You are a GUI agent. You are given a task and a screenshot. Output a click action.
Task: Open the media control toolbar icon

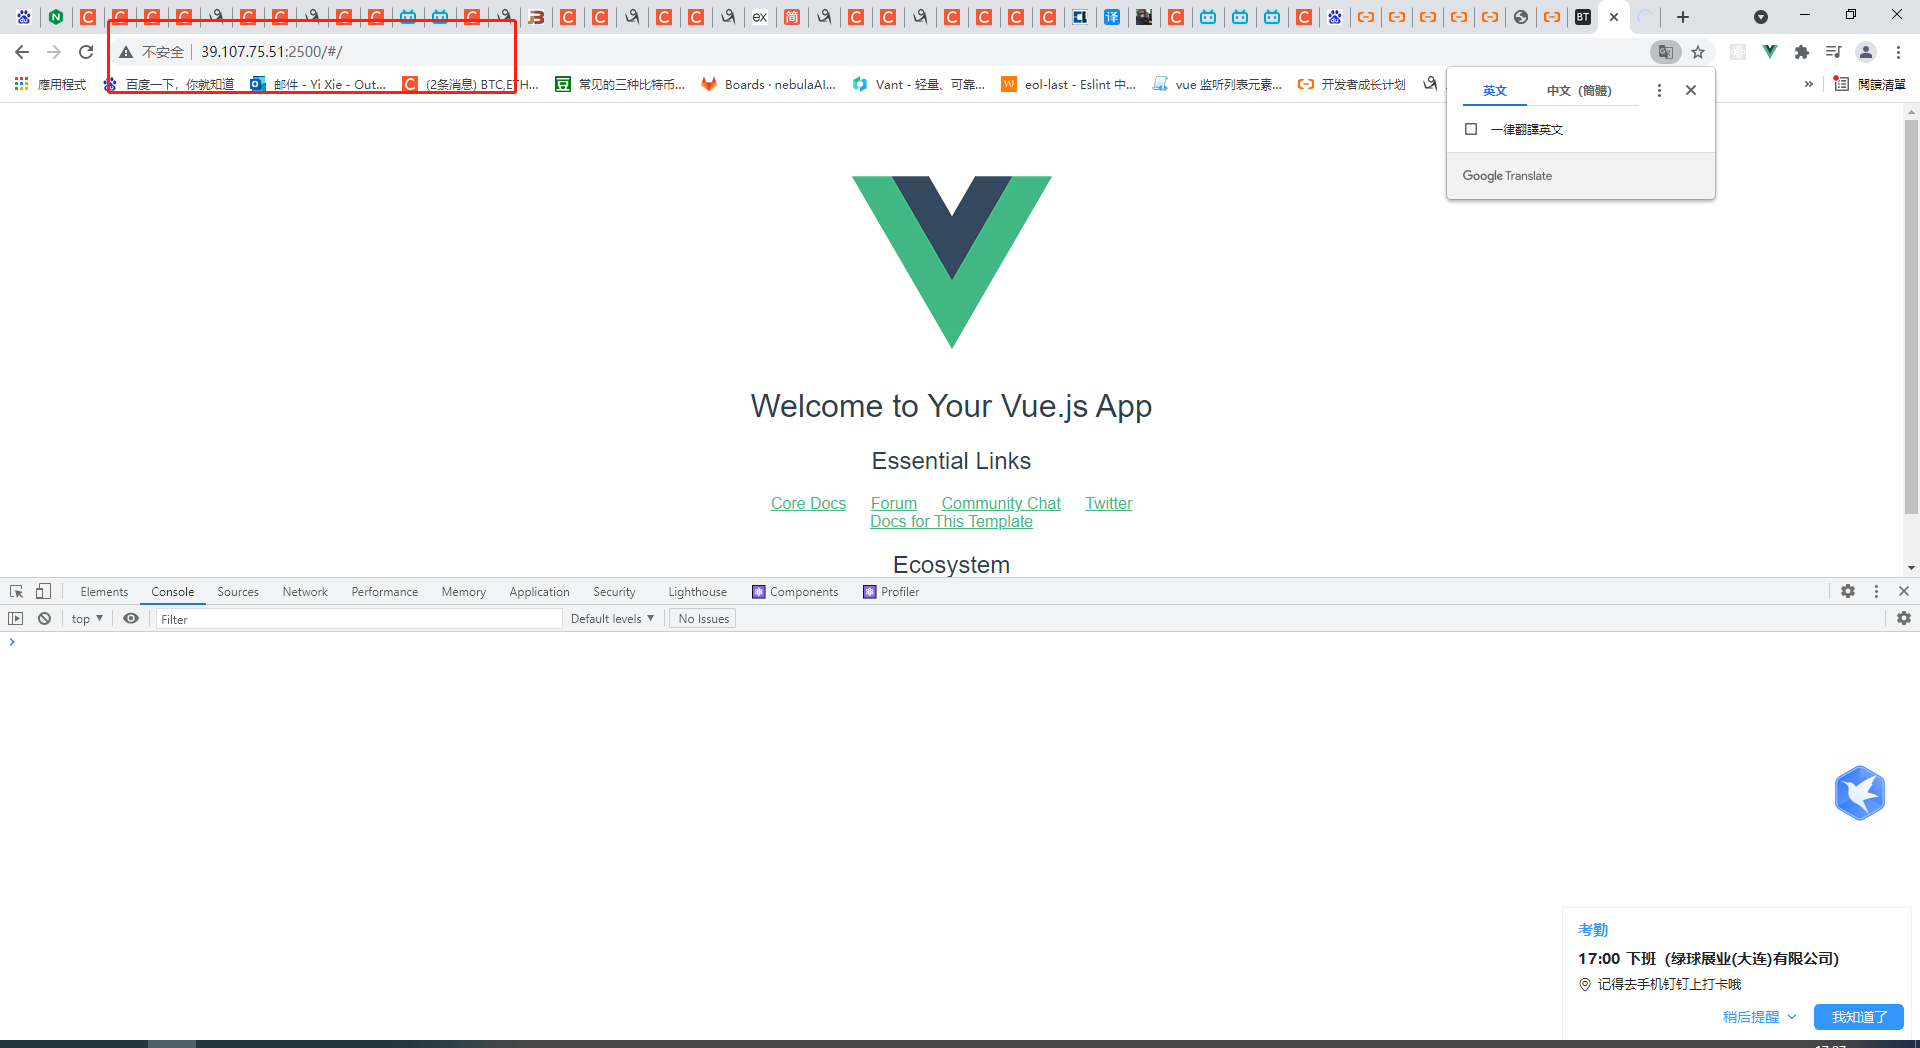pos(1834,52)
